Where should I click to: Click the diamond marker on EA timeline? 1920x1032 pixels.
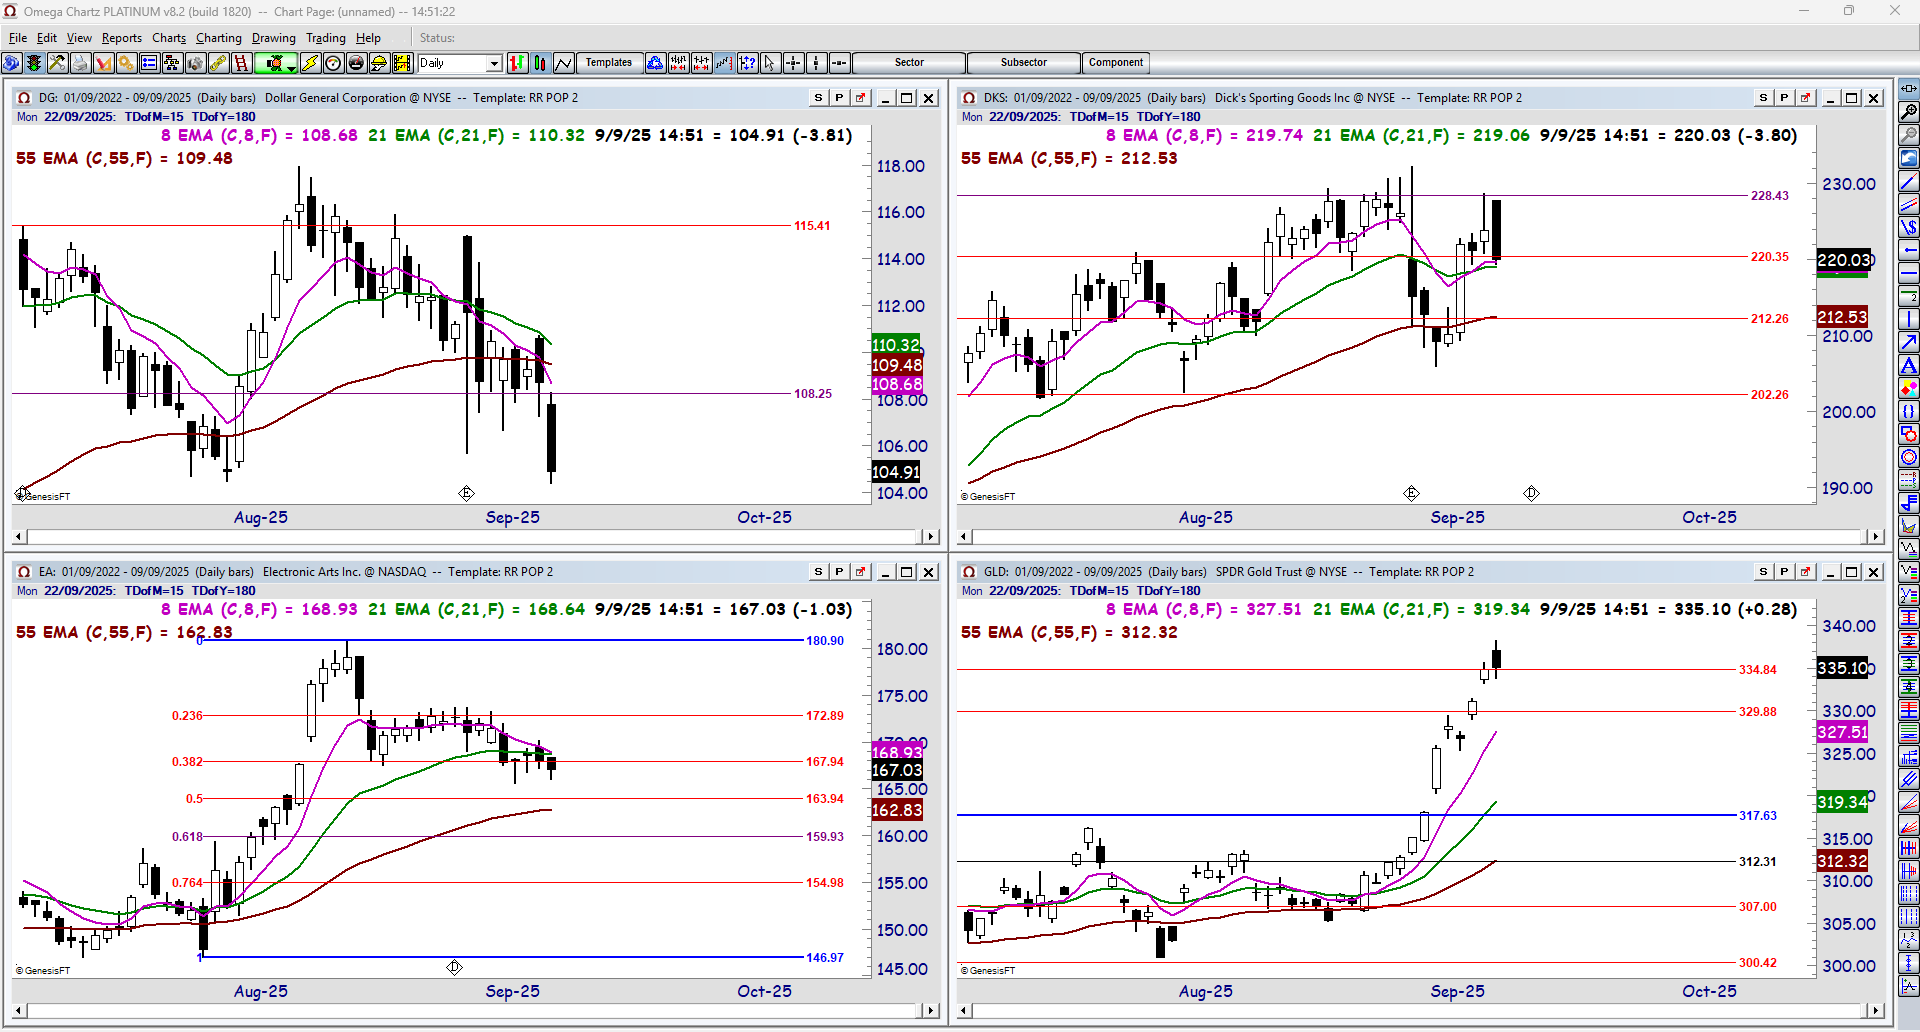[454, 967]
